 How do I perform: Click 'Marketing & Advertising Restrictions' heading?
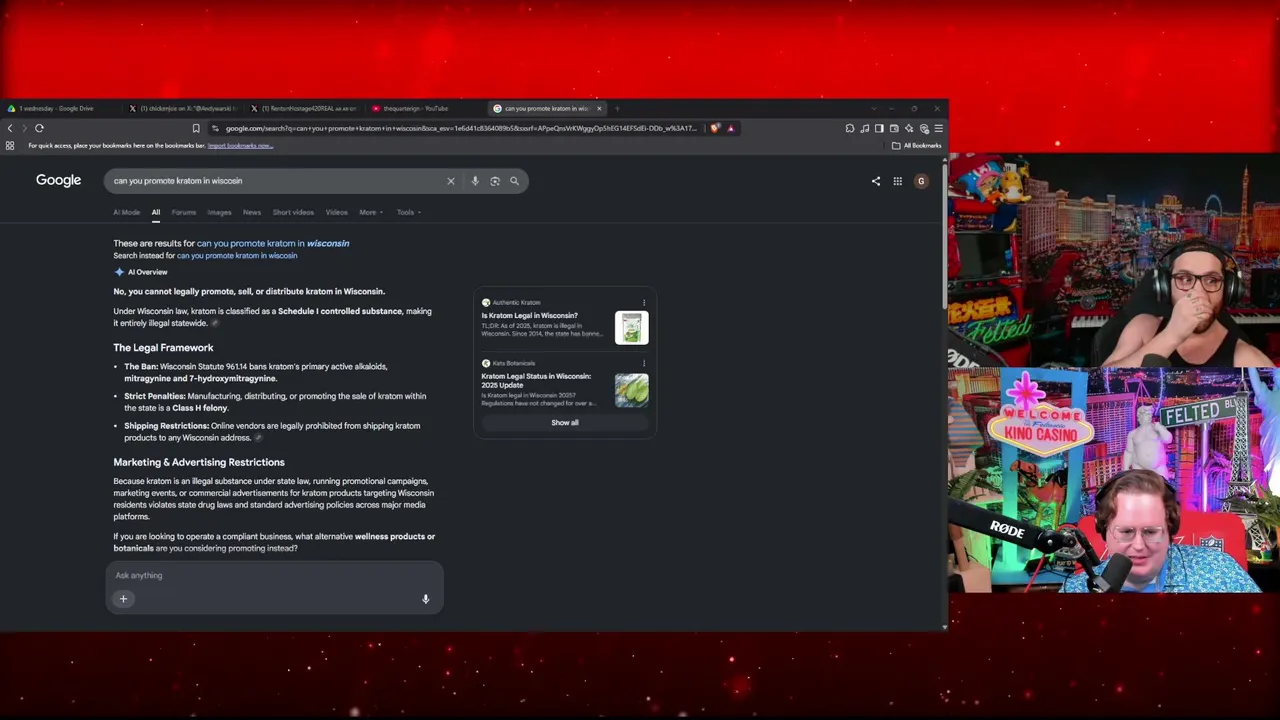199,463
